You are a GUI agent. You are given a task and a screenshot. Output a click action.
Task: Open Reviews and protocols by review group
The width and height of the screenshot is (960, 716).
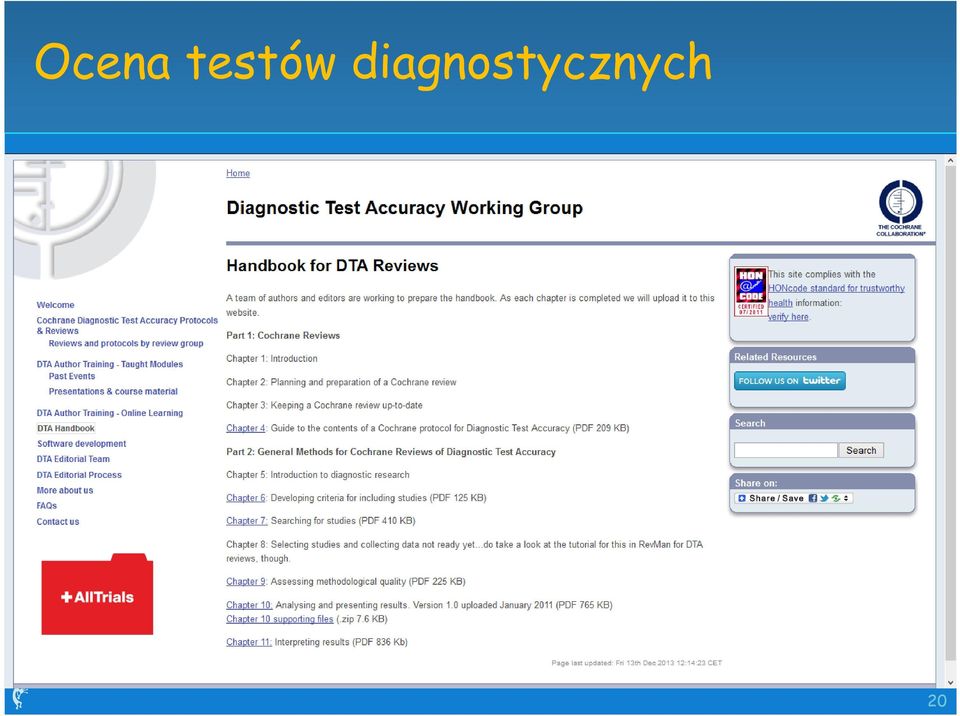tap(126, 344)
